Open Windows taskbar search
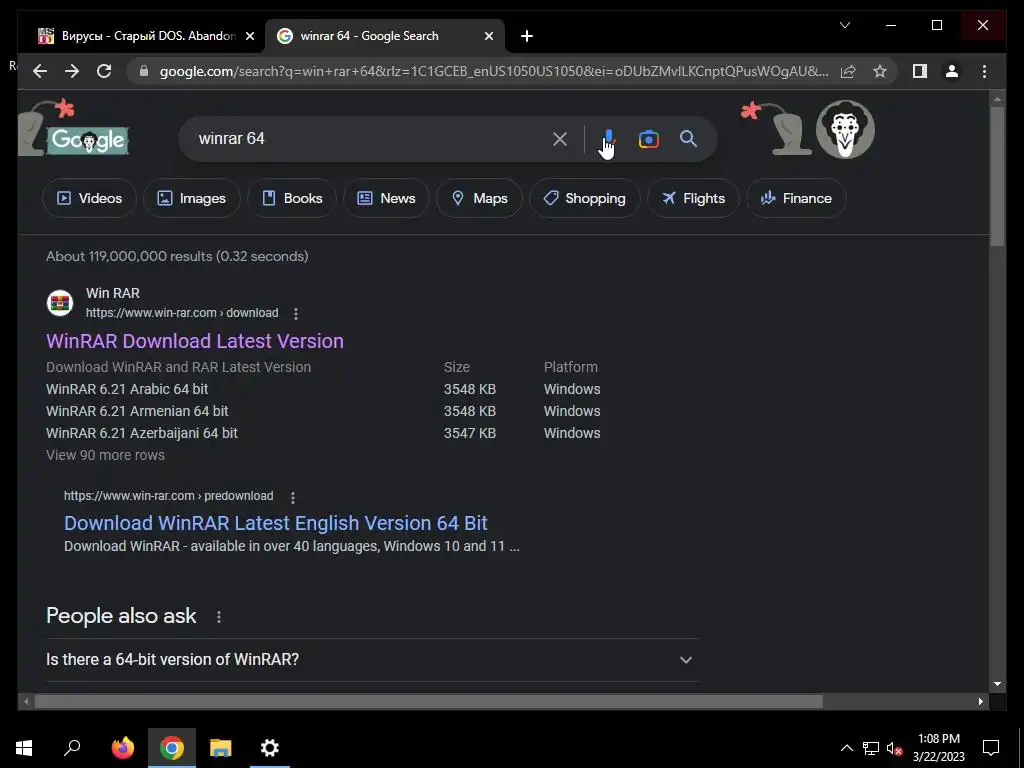 click(x=72, y=748)
